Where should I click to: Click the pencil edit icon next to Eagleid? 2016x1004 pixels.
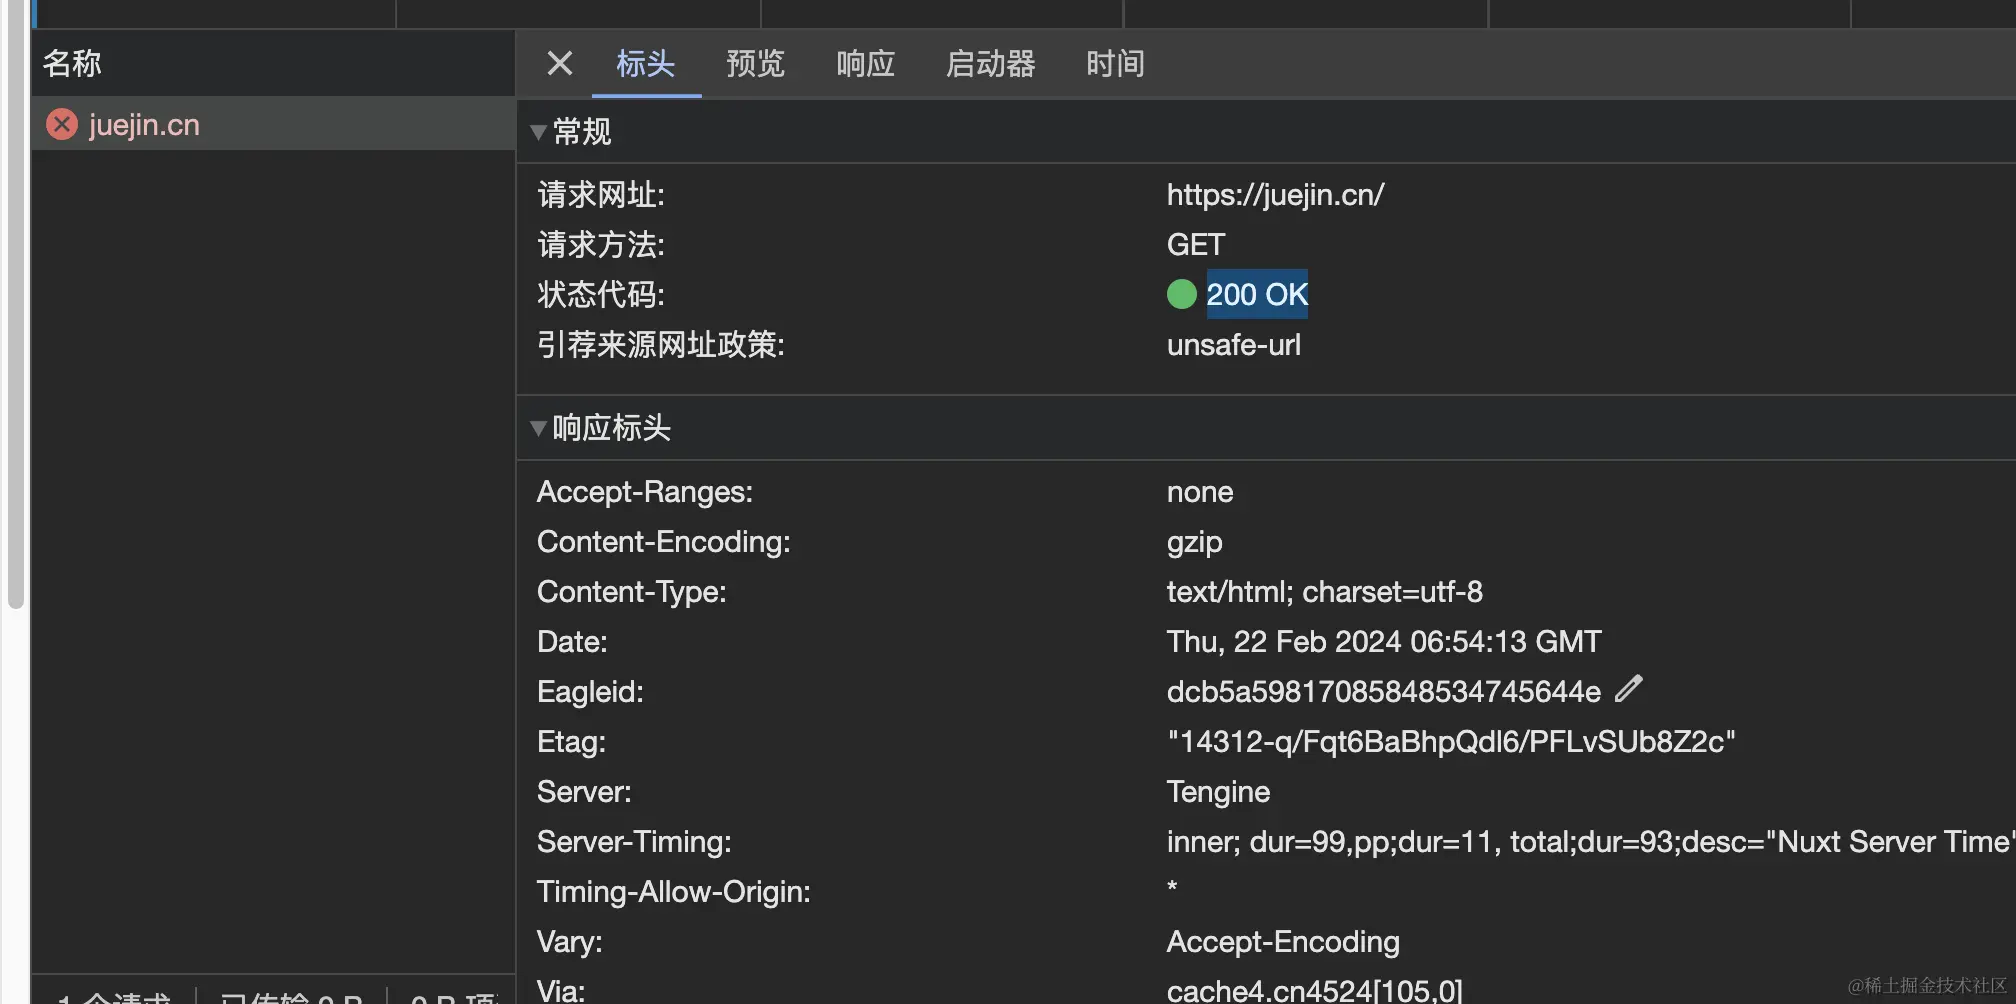[1629, 689]
